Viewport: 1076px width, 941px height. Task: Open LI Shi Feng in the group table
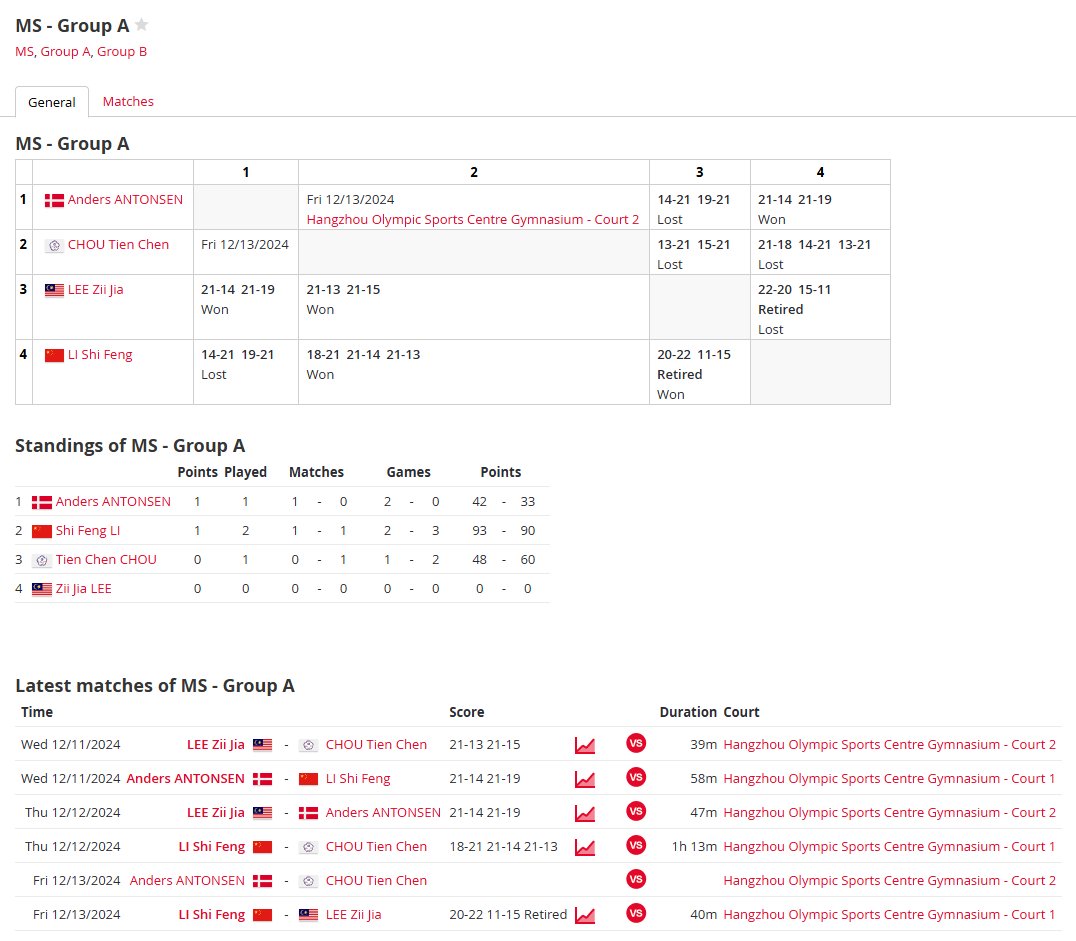click(x=100, y=355)
